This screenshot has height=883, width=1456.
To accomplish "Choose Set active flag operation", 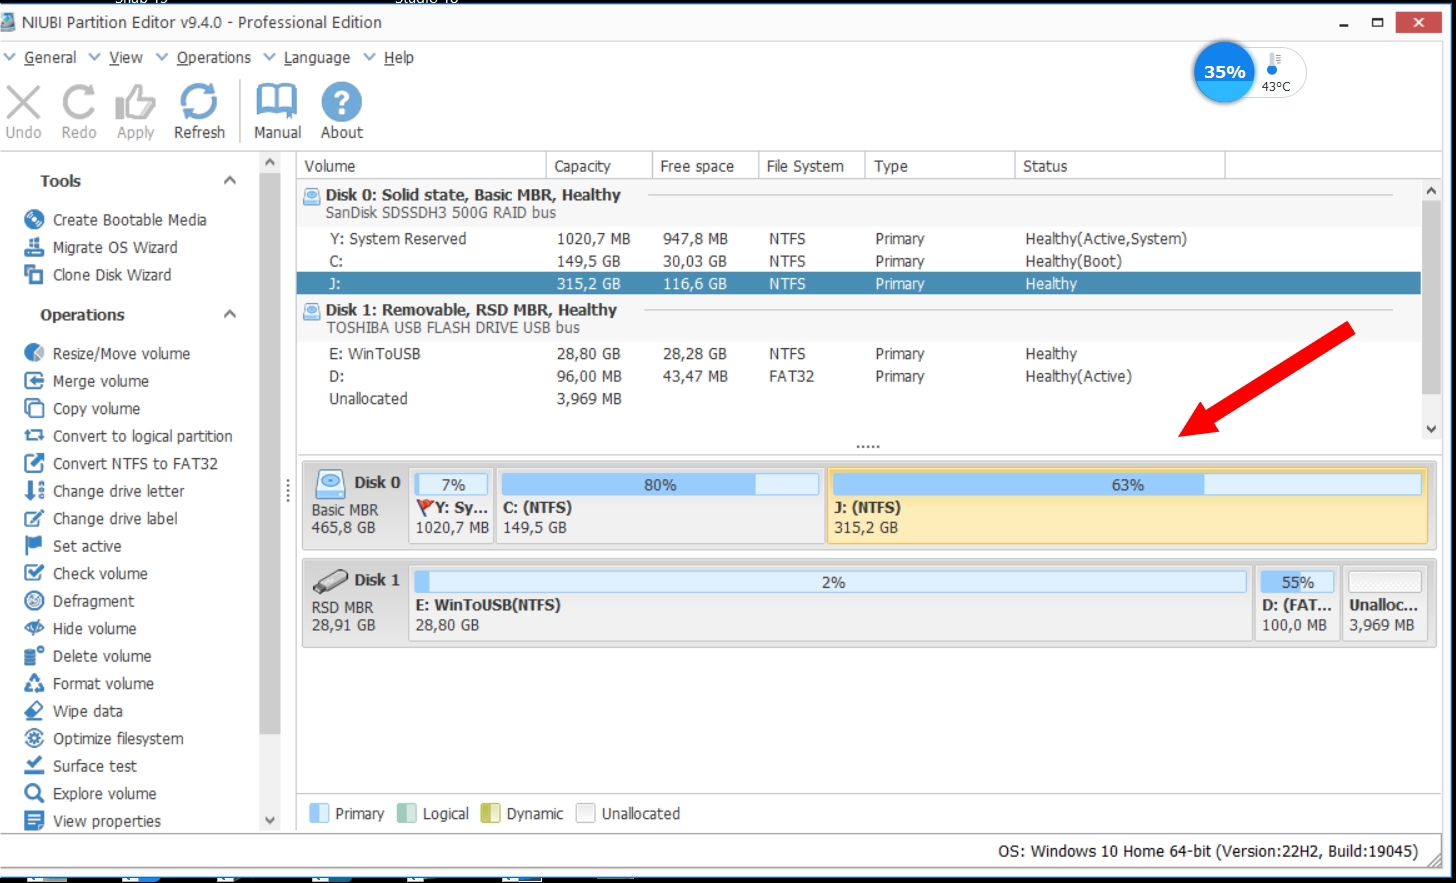I will [x=87, y=546].
